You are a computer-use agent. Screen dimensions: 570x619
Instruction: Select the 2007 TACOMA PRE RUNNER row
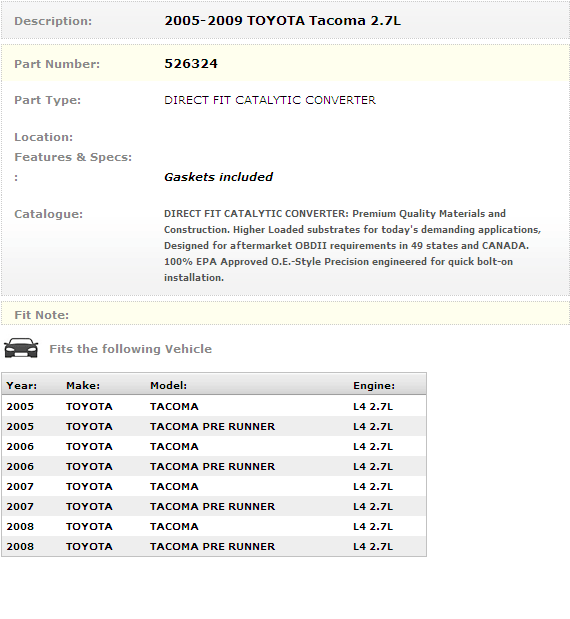pos(214,506)
